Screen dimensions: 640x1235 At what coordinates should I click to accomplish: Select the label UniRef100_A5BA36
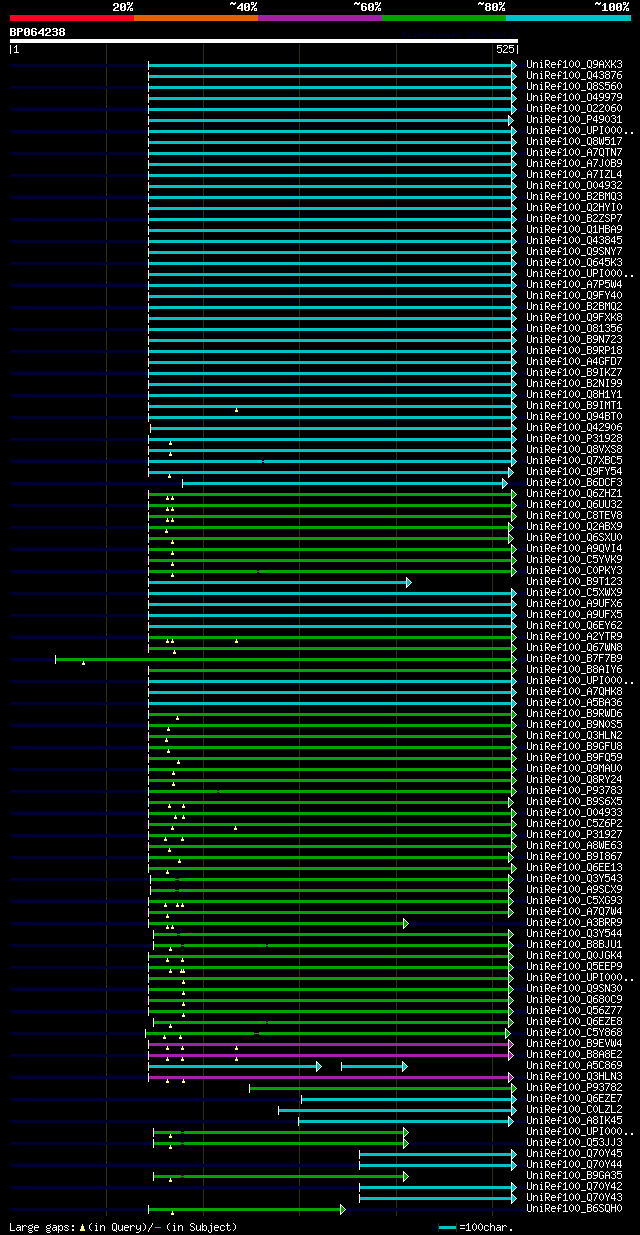(574, 703)
